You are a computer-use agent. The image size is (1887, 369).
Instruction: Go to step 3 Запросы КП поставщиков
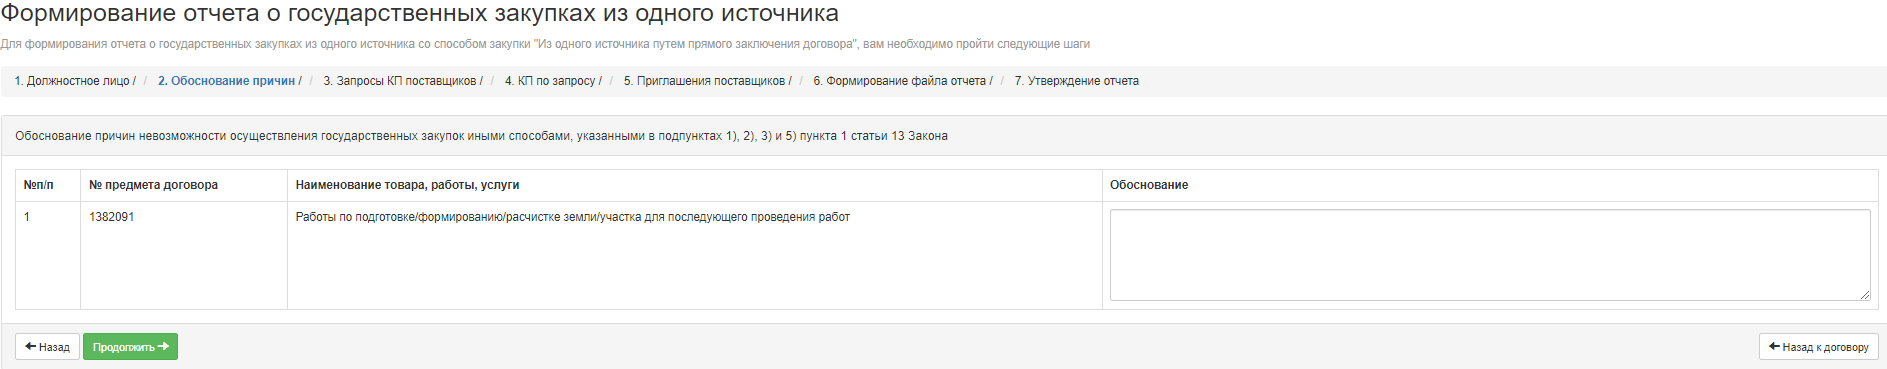pos(400,81)
